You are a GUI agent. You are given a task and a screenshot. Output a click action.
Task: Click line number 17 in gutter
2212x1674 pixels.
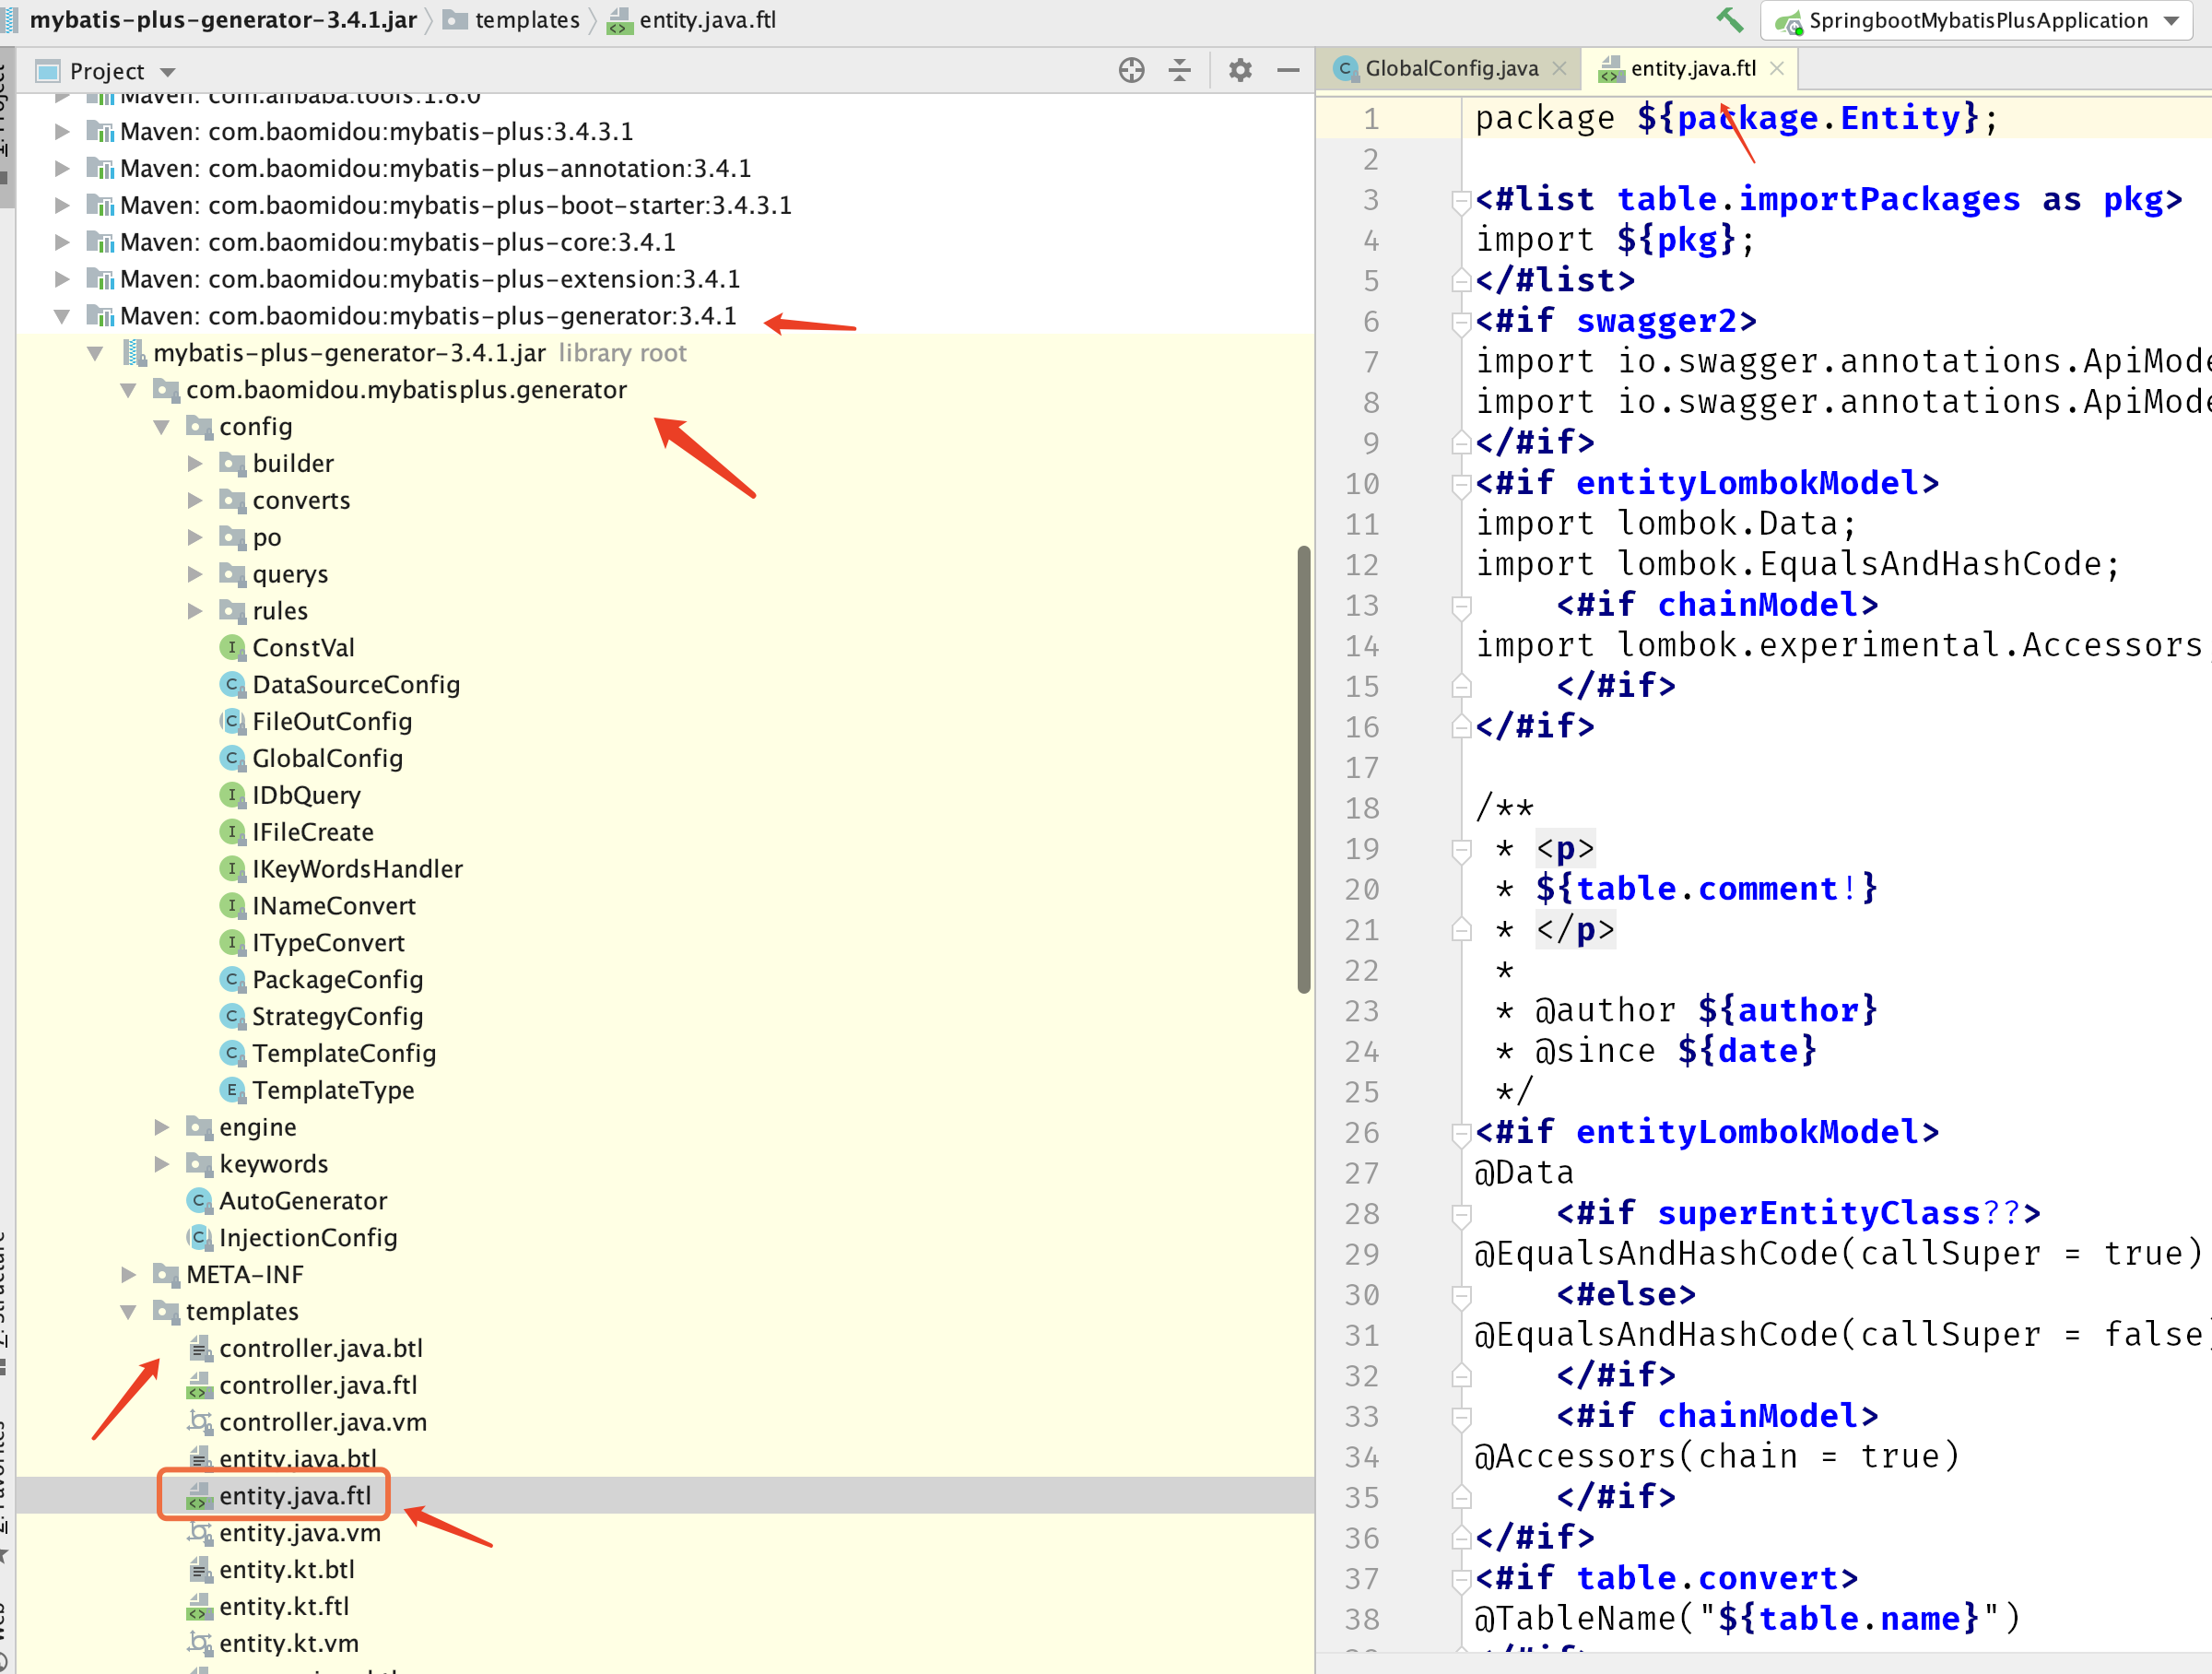(1361, 768)
